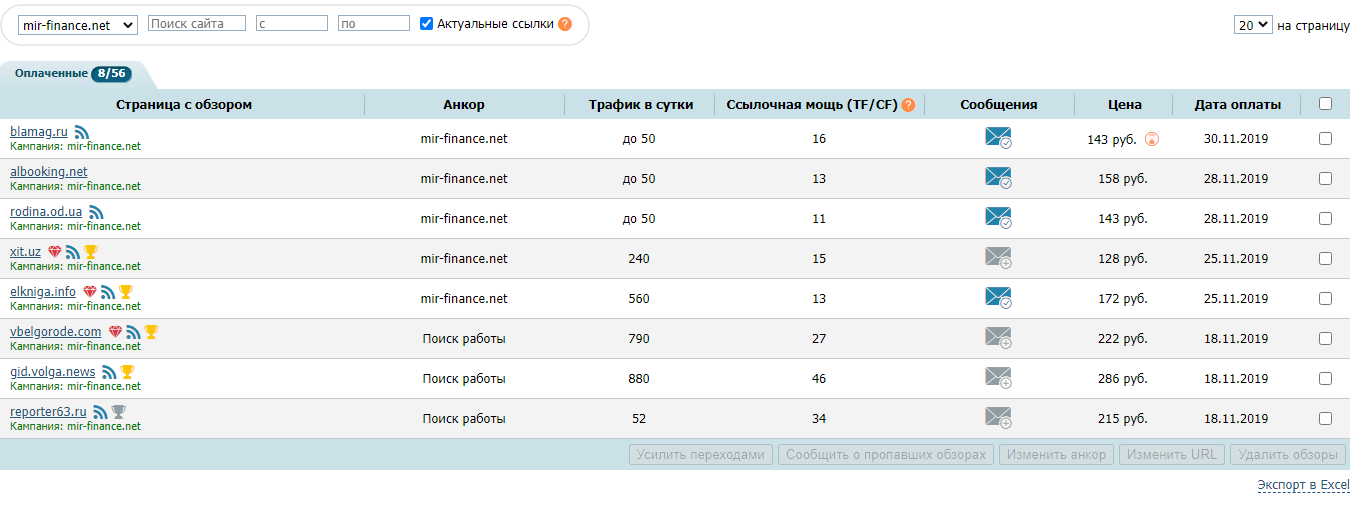Click the Изменить URL button
This screenshot has height=506, width=1366.
tap(1172, 454)
